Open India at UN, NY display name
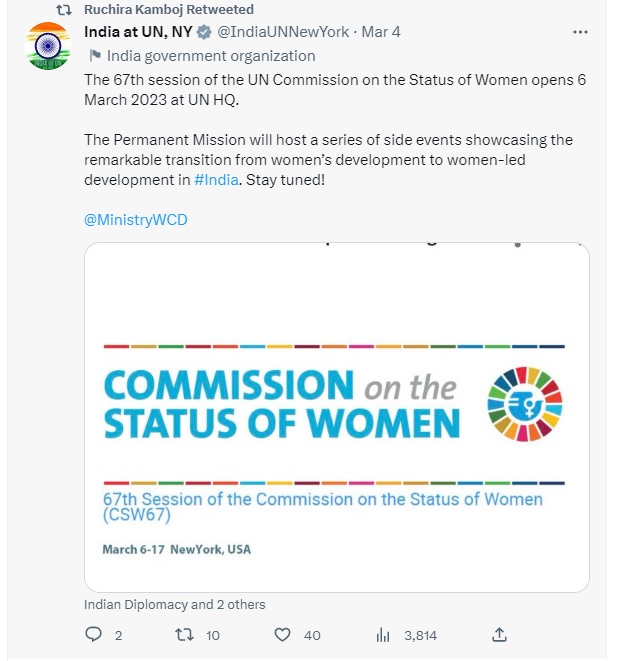This screenshot has height=661, width=619. [x=138, y=32]
